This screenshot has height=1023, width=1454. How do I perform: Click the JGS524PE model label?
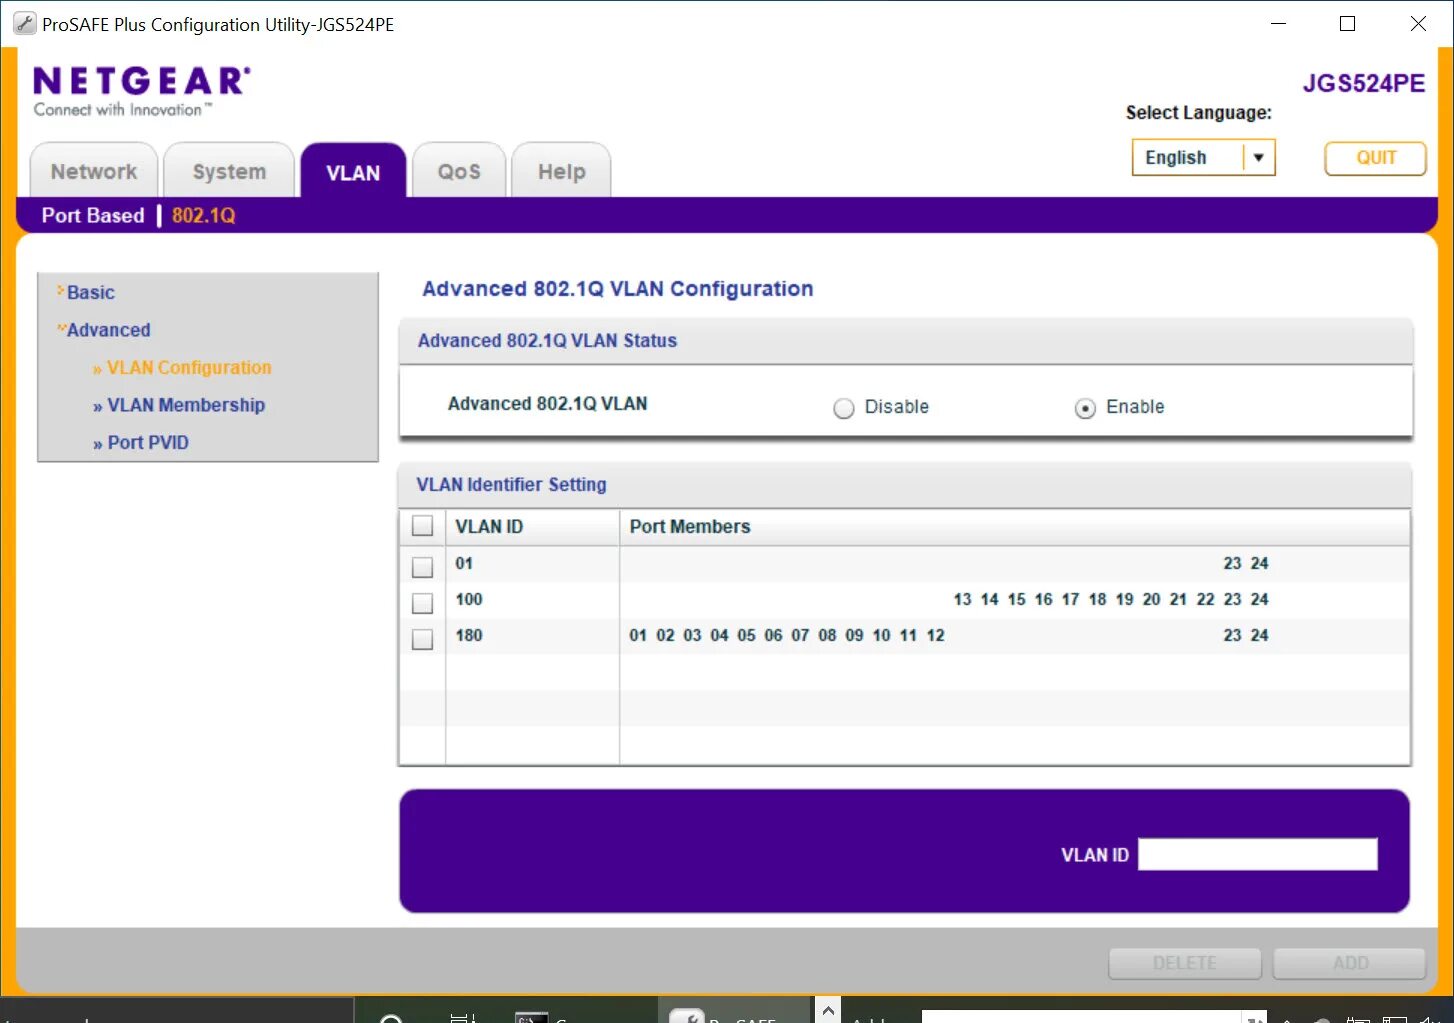(x=1364, y=83)
